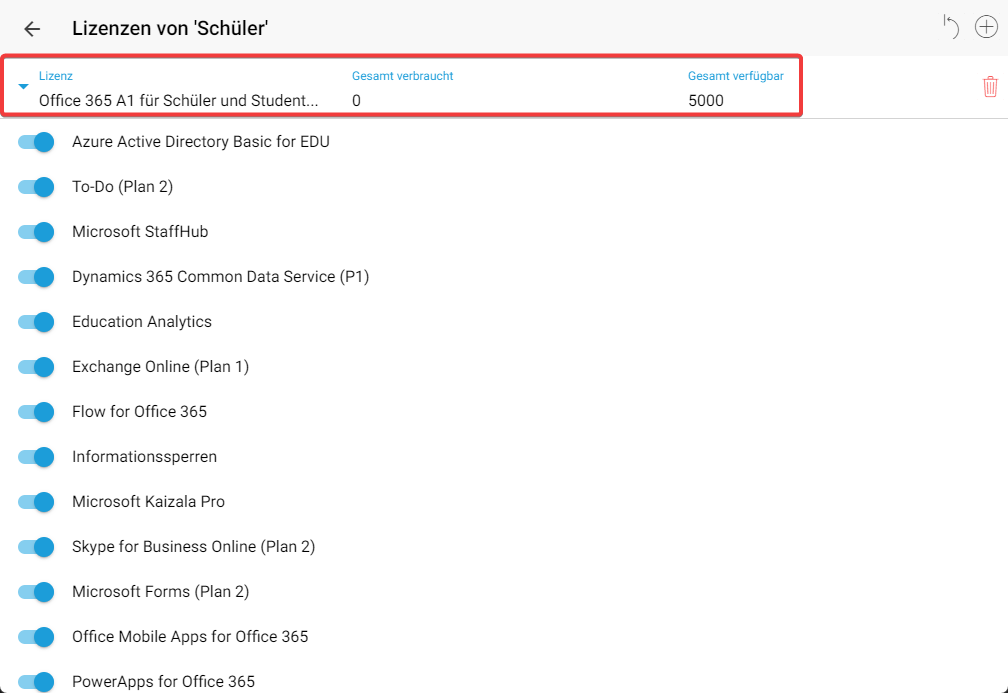Go back using the arrow icon
This screenshot has height=693, width=1008.
click(x=32, y=28)
